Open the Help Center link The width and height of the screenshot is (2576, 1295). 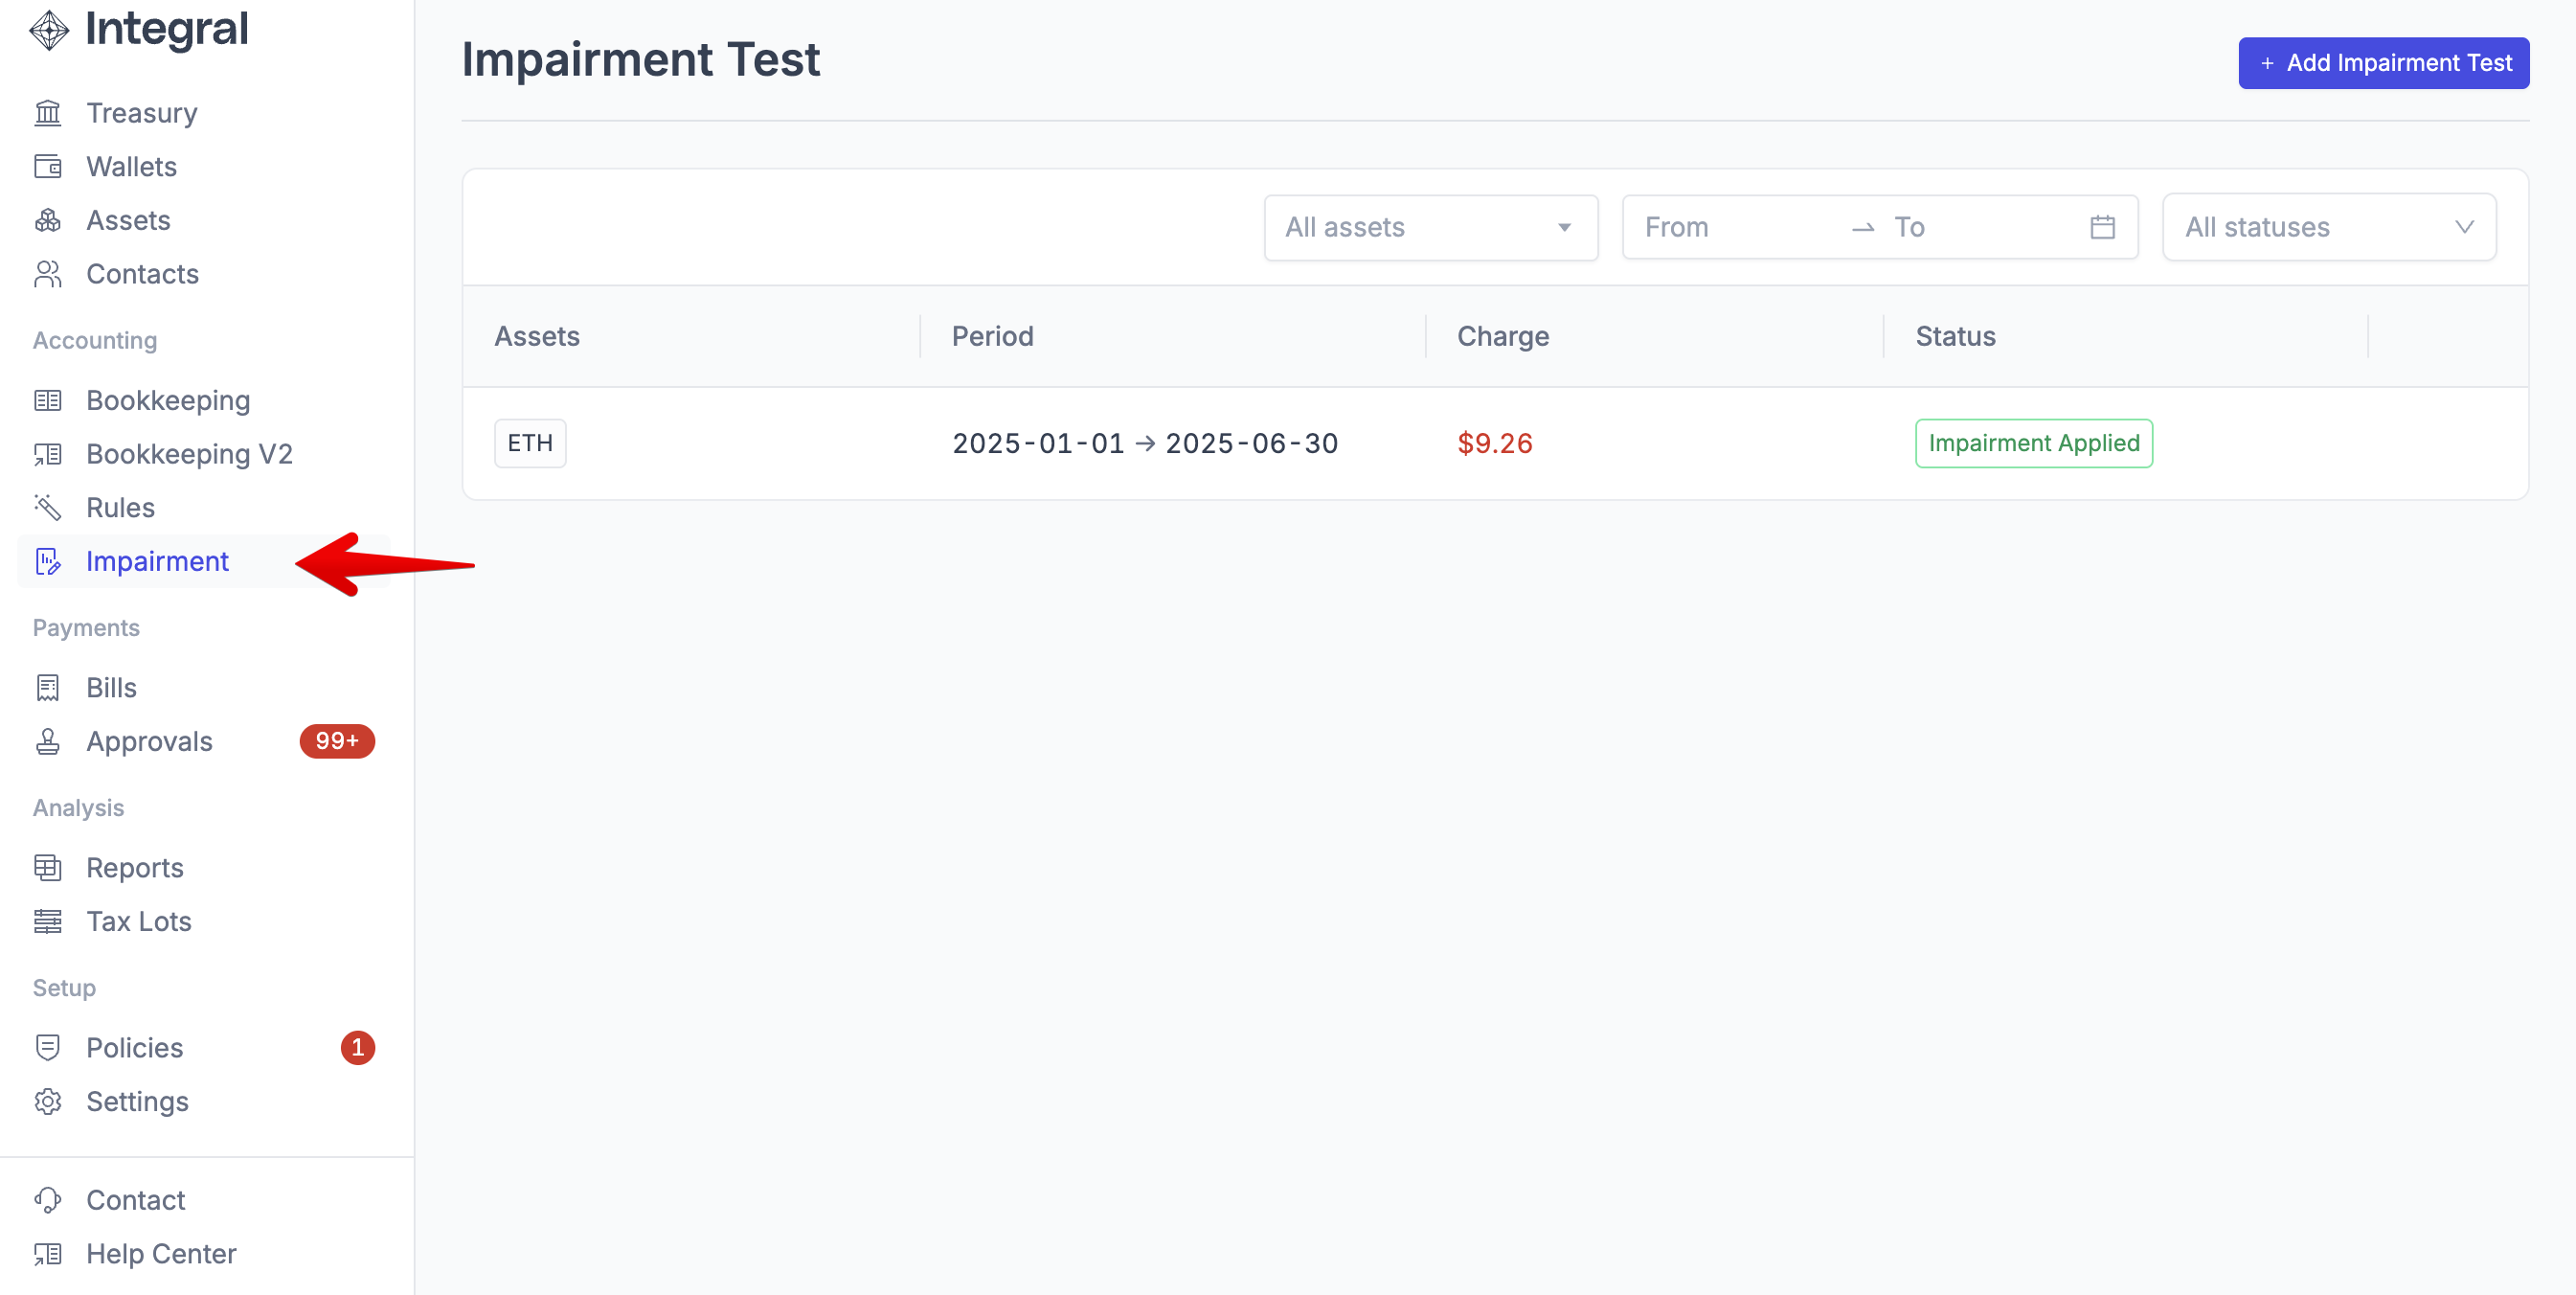point(161,1254)
